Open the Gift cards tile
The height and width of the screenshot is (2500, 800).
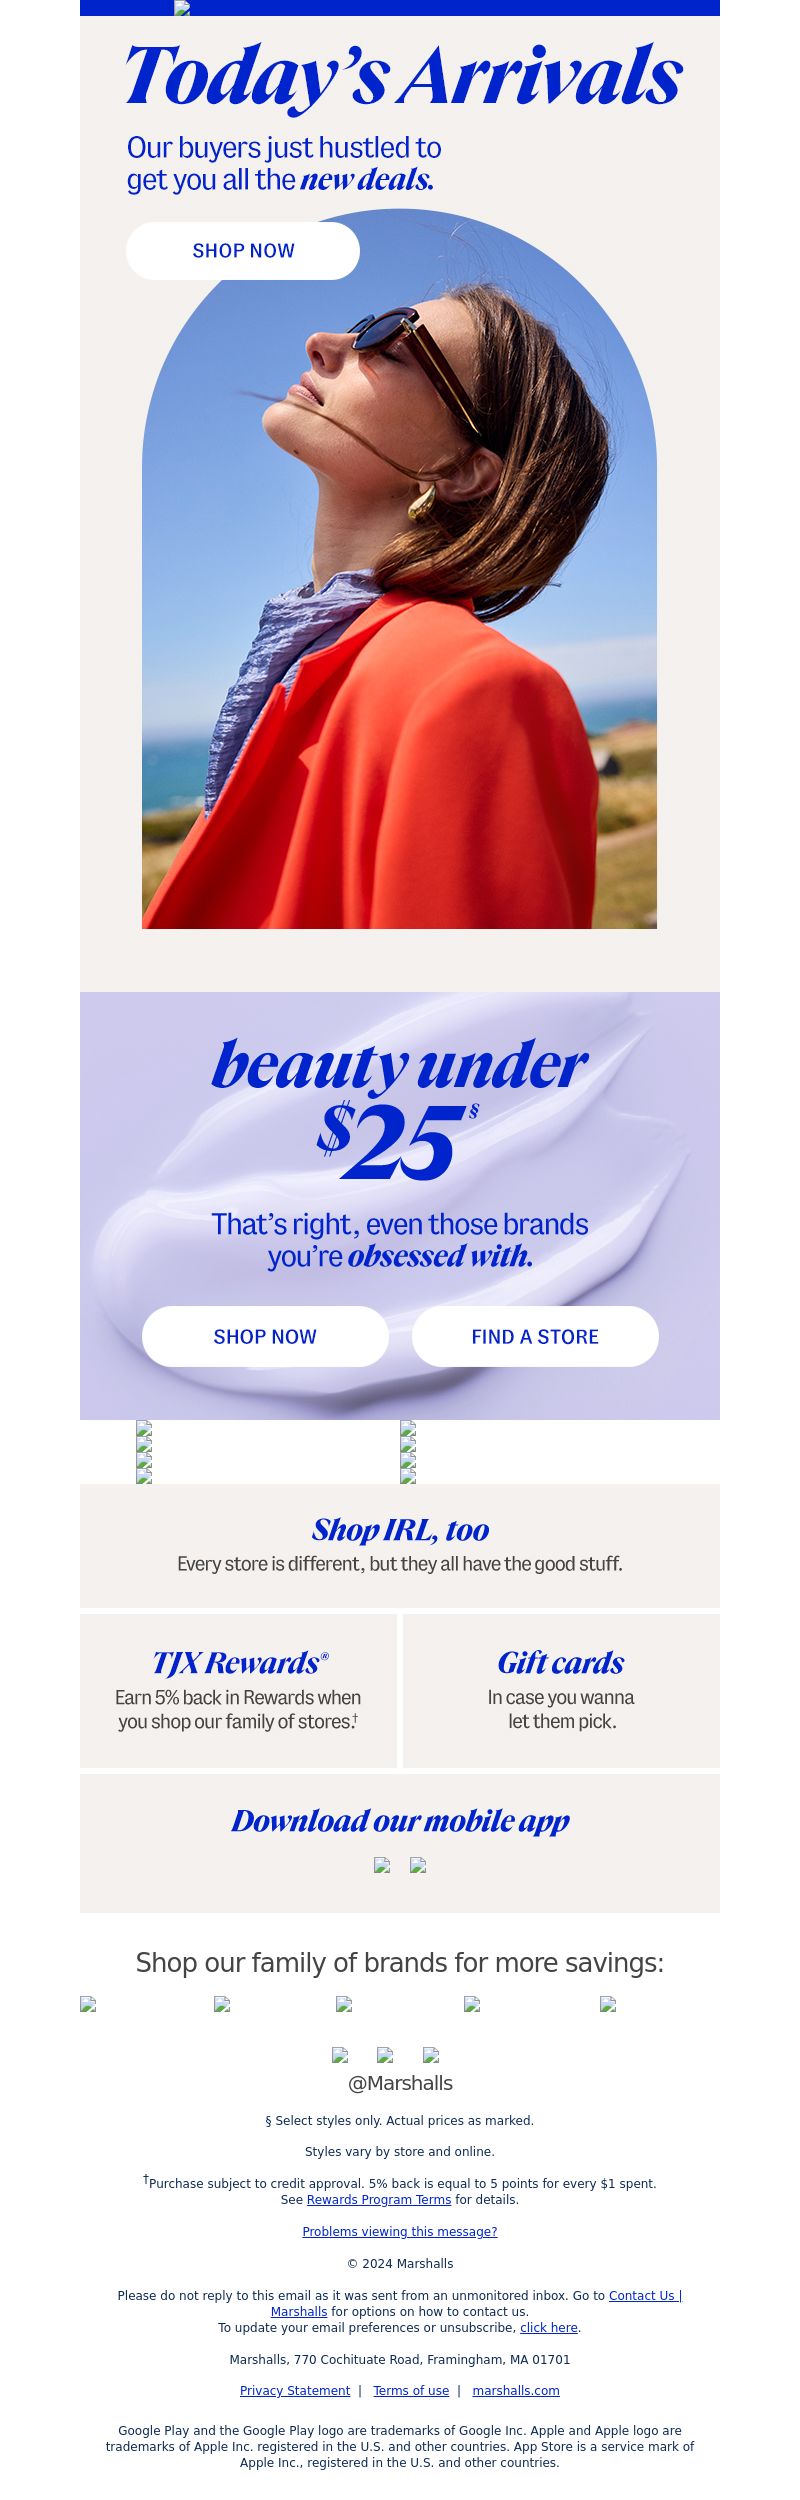point(561,1690)
